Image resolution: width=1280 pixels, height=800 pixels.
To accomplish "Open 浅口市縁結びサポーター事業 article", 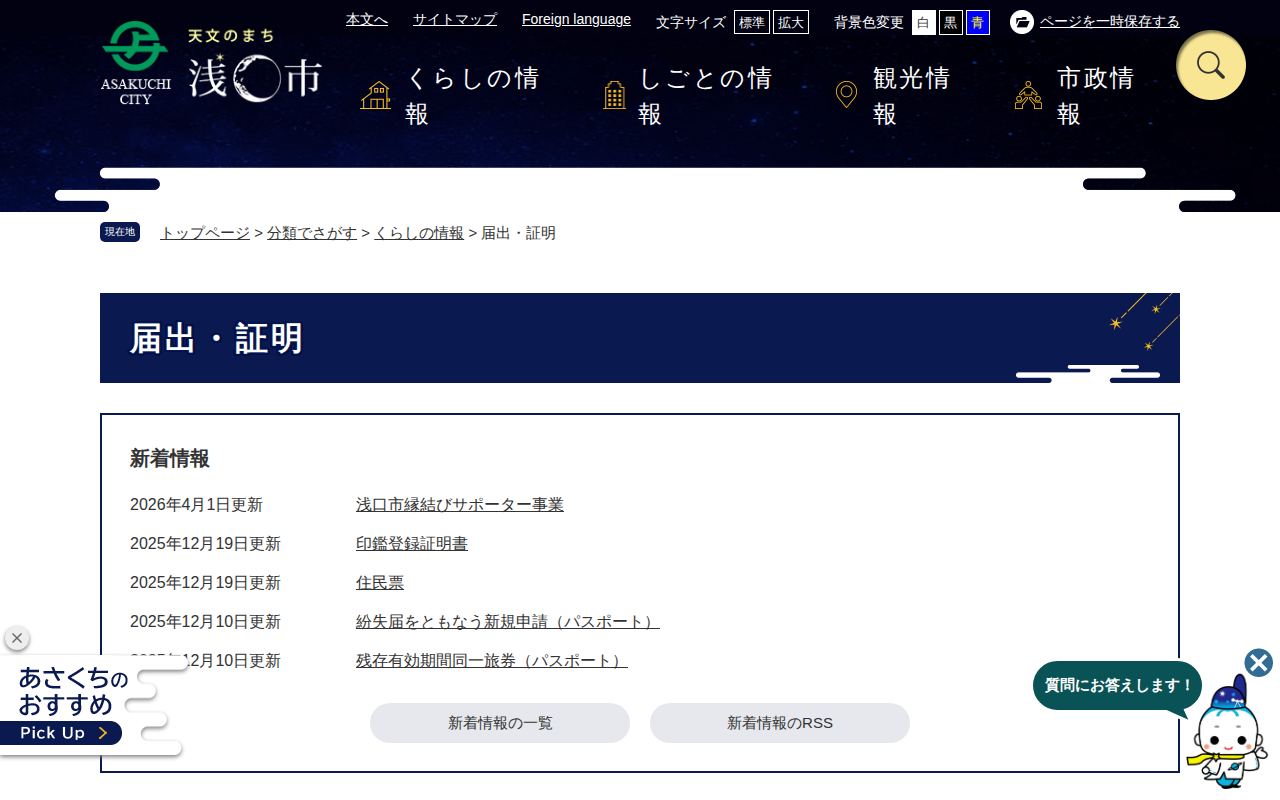I will (x=460, y=505).
